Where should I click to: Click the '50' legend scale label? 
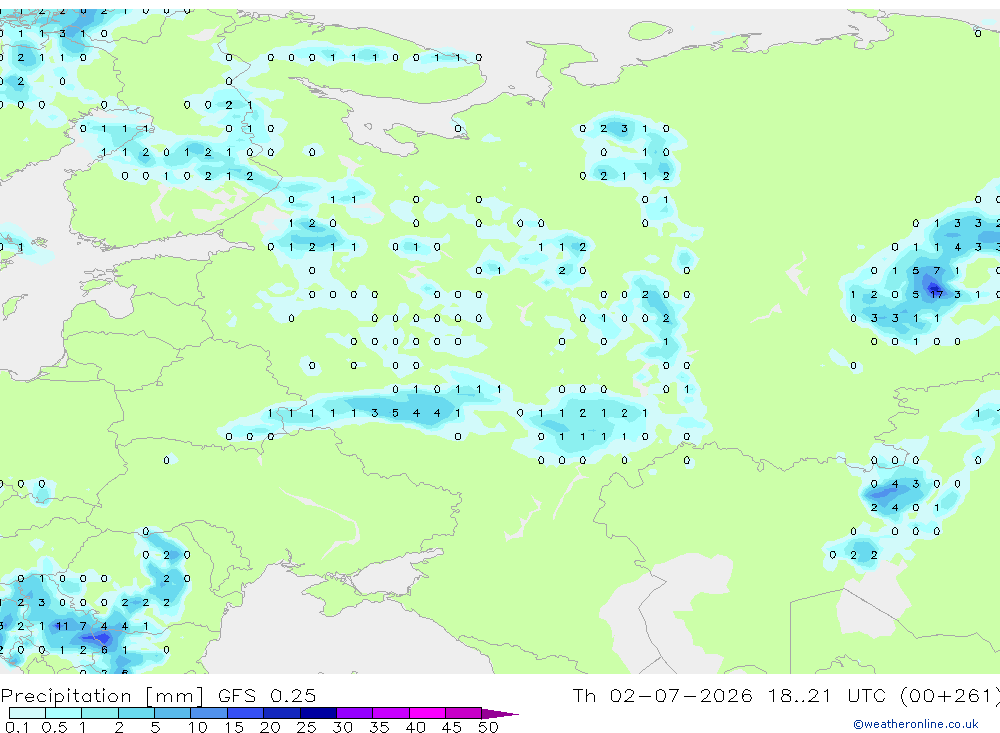488,727
